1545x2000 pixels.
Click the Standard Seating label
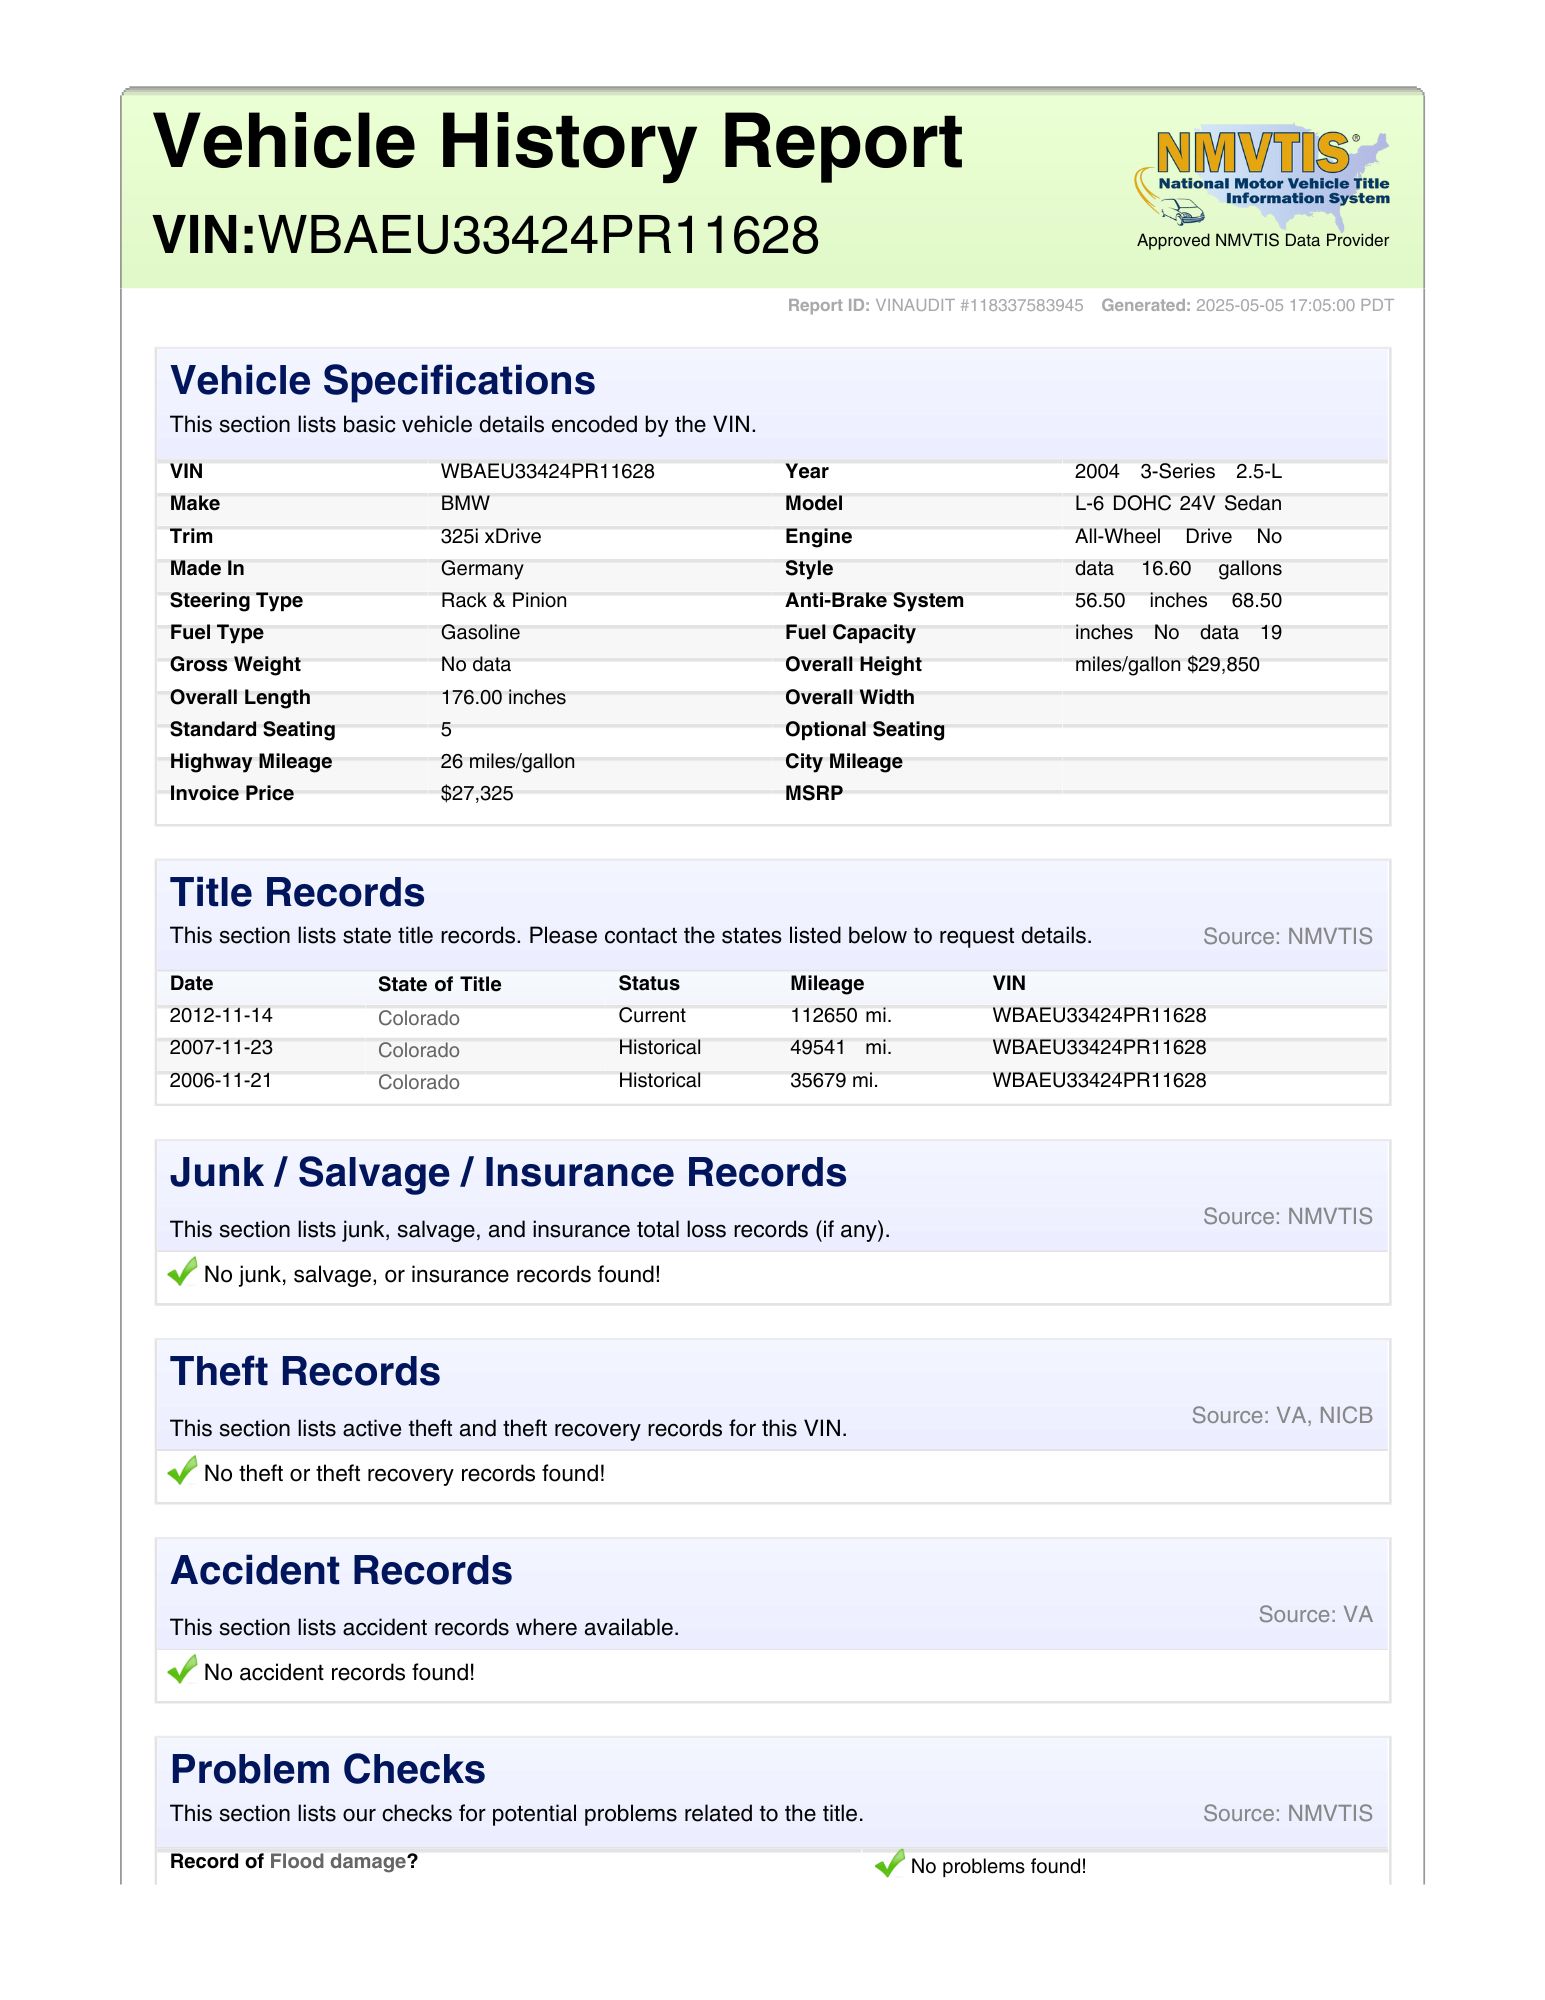point(253,729)
